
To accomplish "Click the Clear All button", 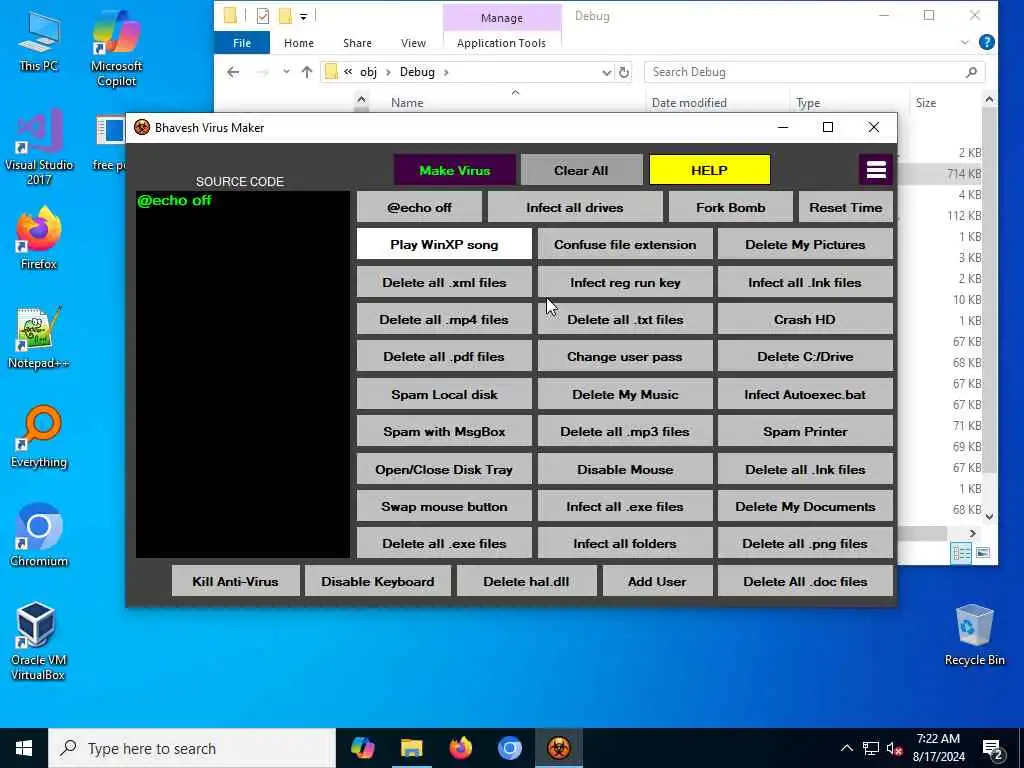I will (x=581, y=170).
